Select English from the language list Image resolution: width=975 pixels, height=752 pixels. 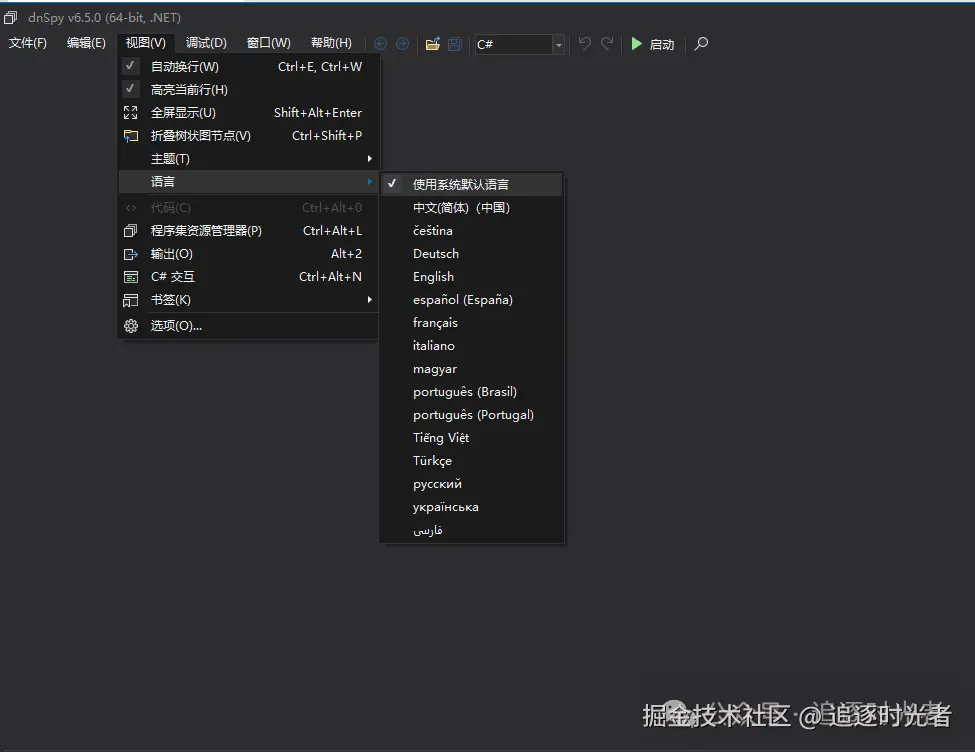[x=433, y=276]
